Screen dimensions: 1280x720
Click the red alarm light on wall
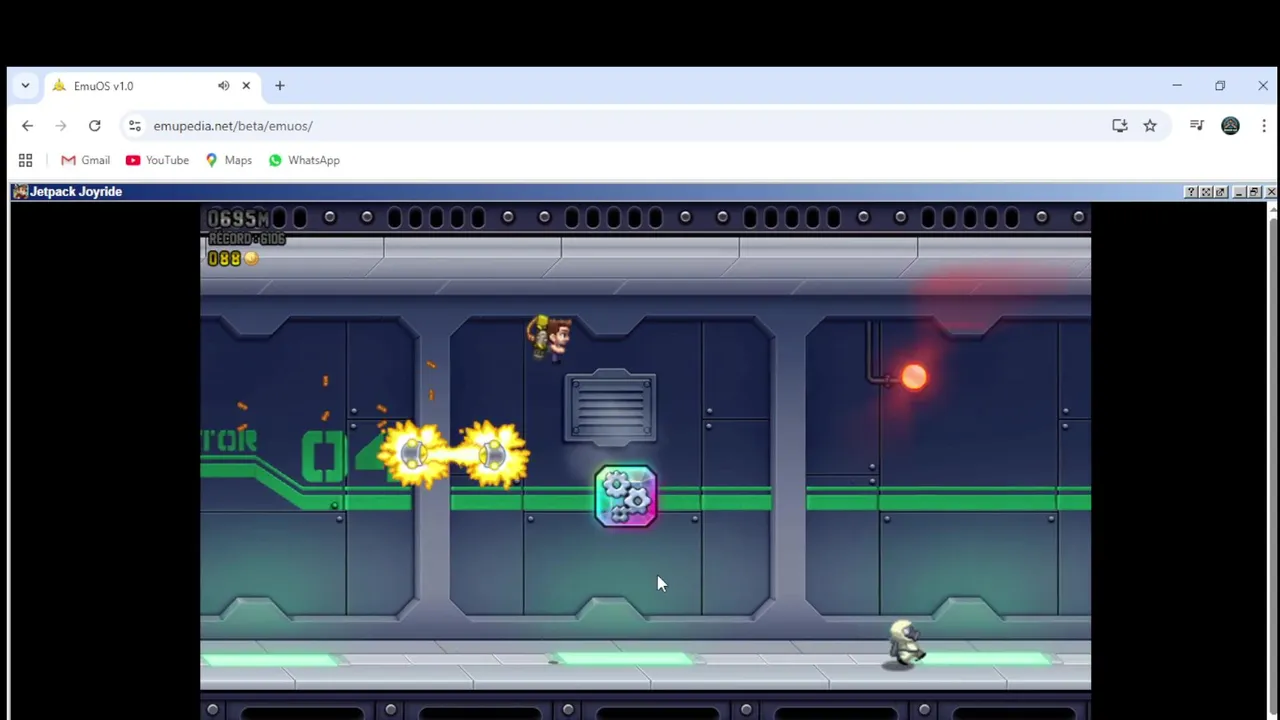pyautogui.click(x=914, y=377)
